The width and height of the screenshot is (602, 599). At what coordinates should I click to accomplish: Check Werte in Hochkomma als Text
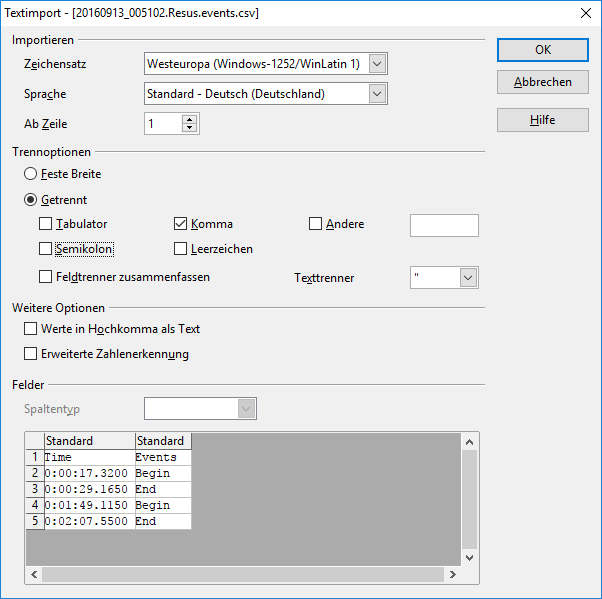(30, 329)
